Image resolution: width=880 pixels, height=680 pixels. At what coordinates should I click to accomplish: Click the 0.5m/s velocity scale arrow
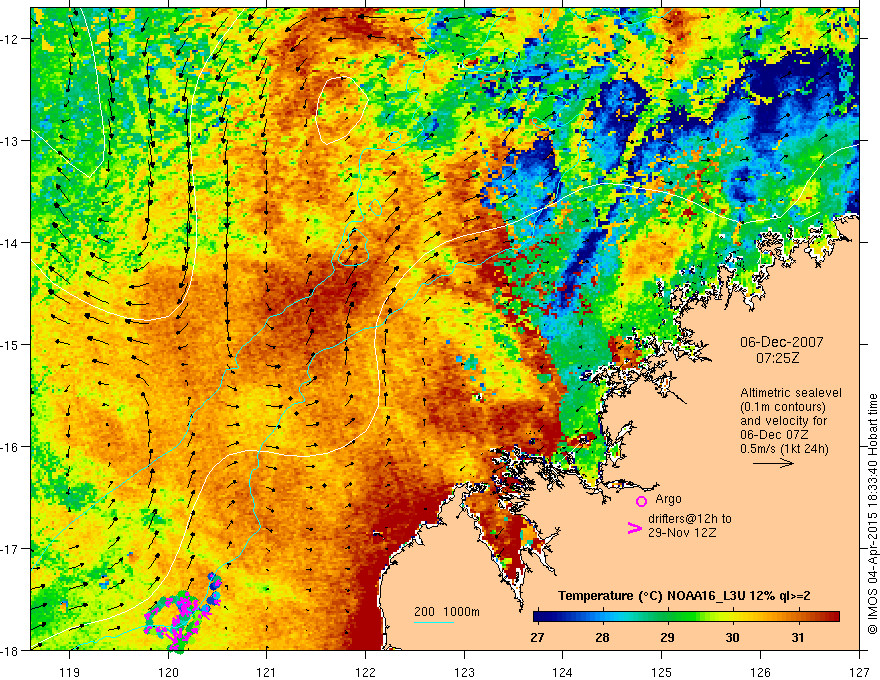[x=773, y=463]
